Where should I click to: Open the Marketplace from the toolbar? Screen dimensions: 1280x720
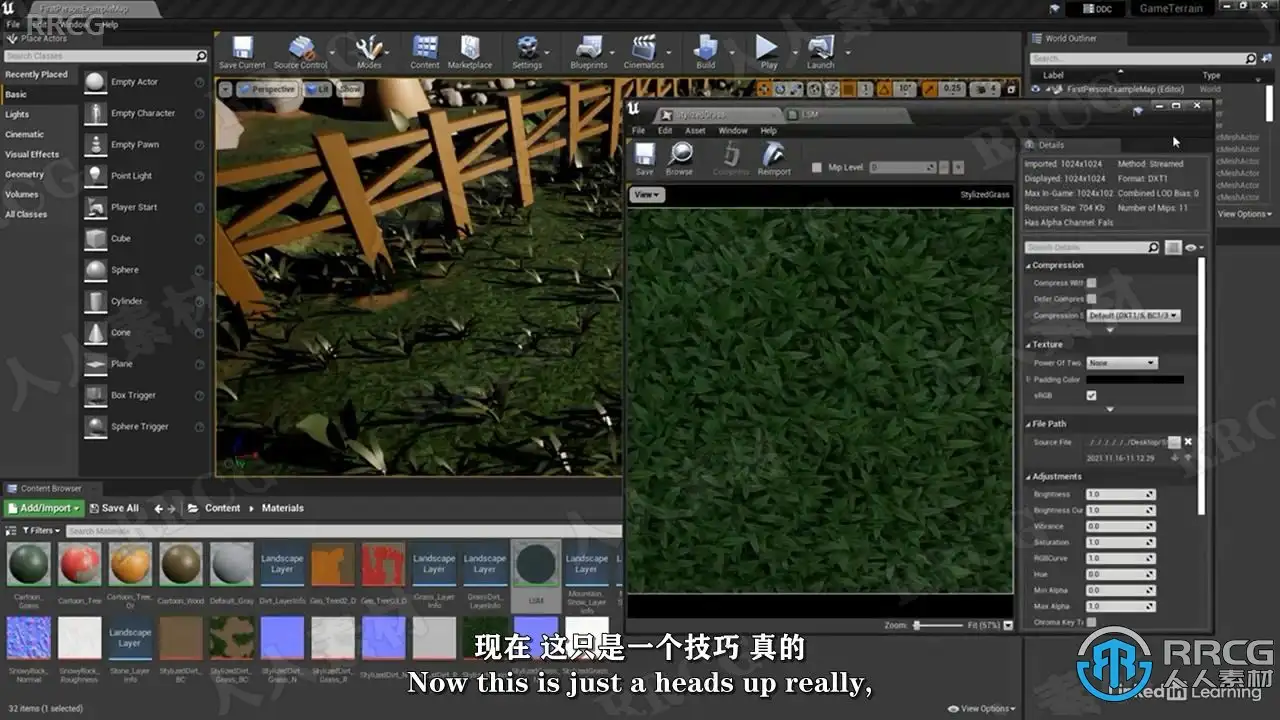470,53
